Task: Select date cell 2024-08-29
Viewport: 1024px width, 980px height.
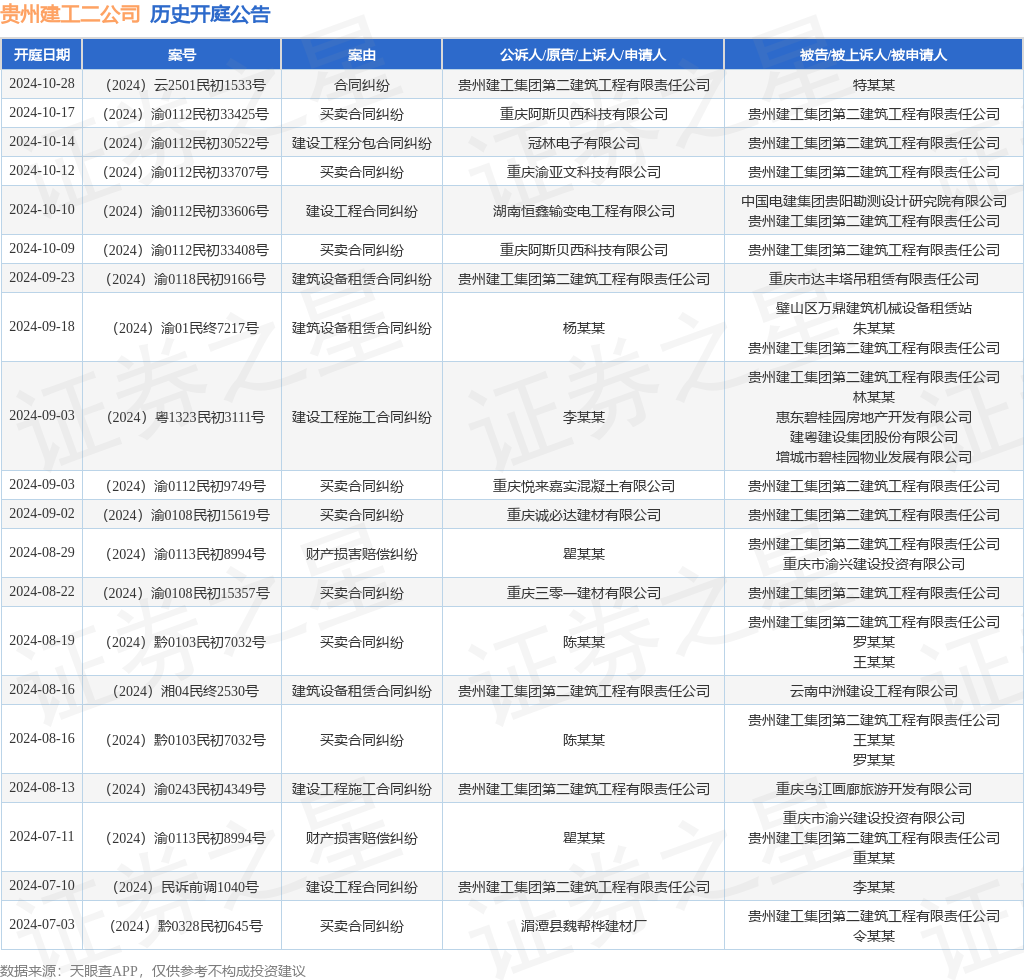Action: click(42, 552)
